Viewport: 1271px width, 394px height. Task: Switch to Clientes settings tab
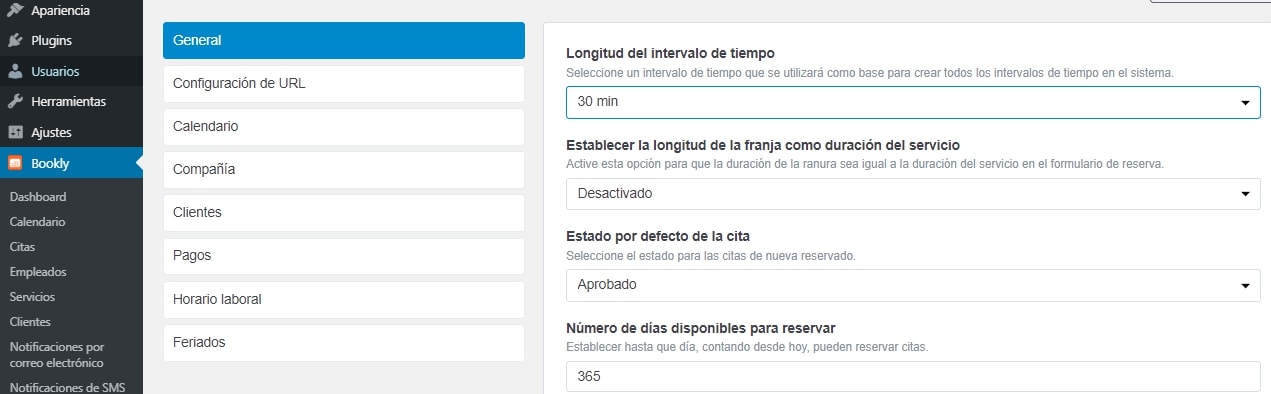pyautogui.click(x=344, y=213)
